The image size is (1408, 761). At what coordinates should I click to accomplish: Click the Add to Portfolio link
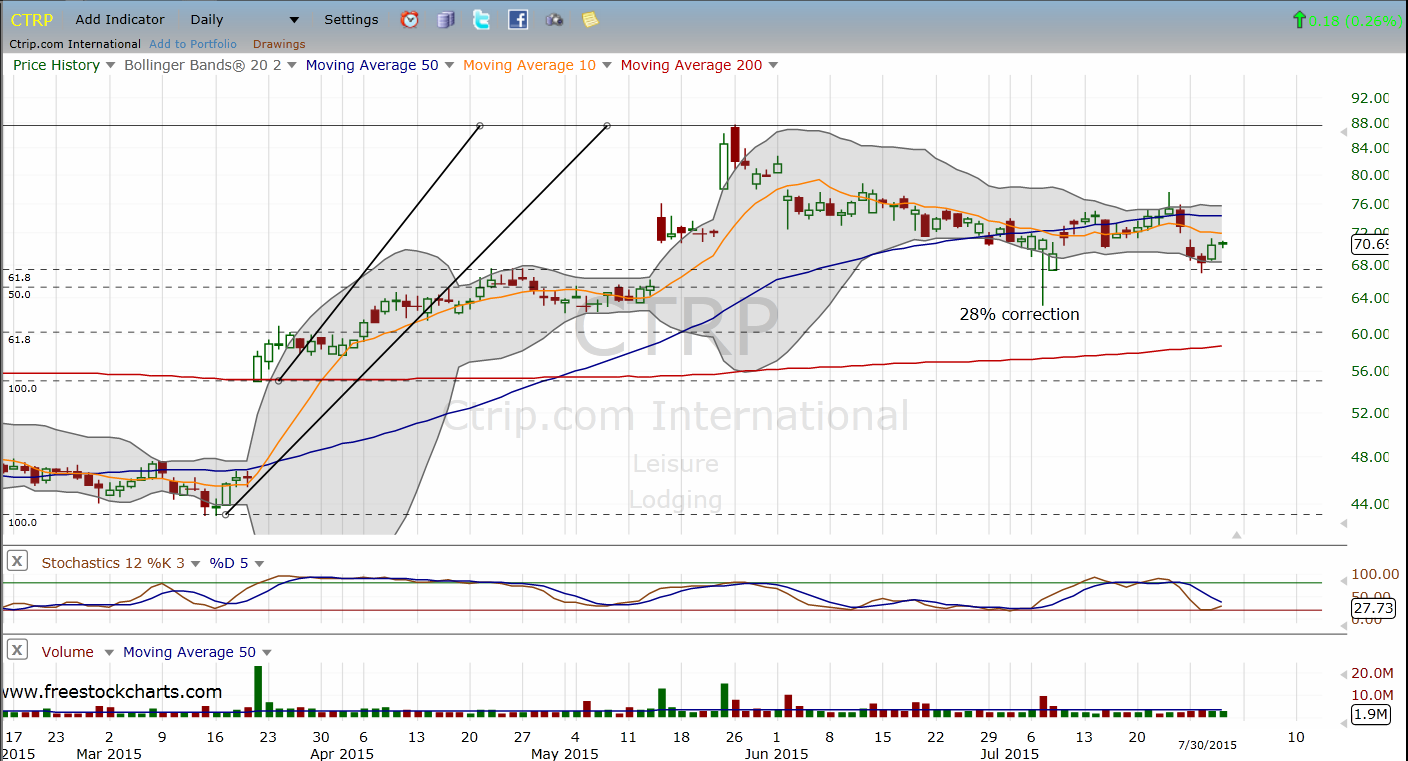[193, 44]
